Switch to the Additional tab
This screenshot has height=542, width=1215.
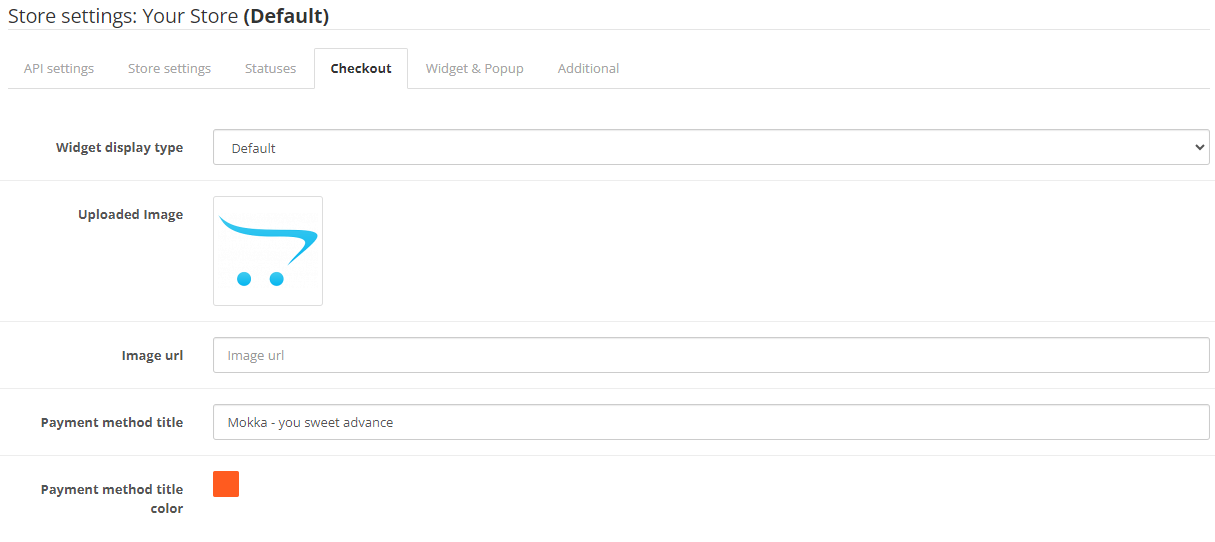coord(588,69)
